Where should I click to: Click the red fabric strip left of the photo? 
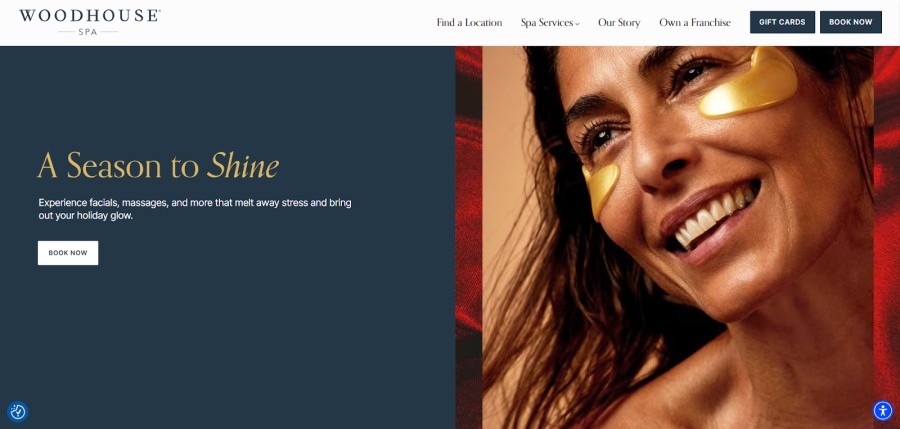(469, 237)
